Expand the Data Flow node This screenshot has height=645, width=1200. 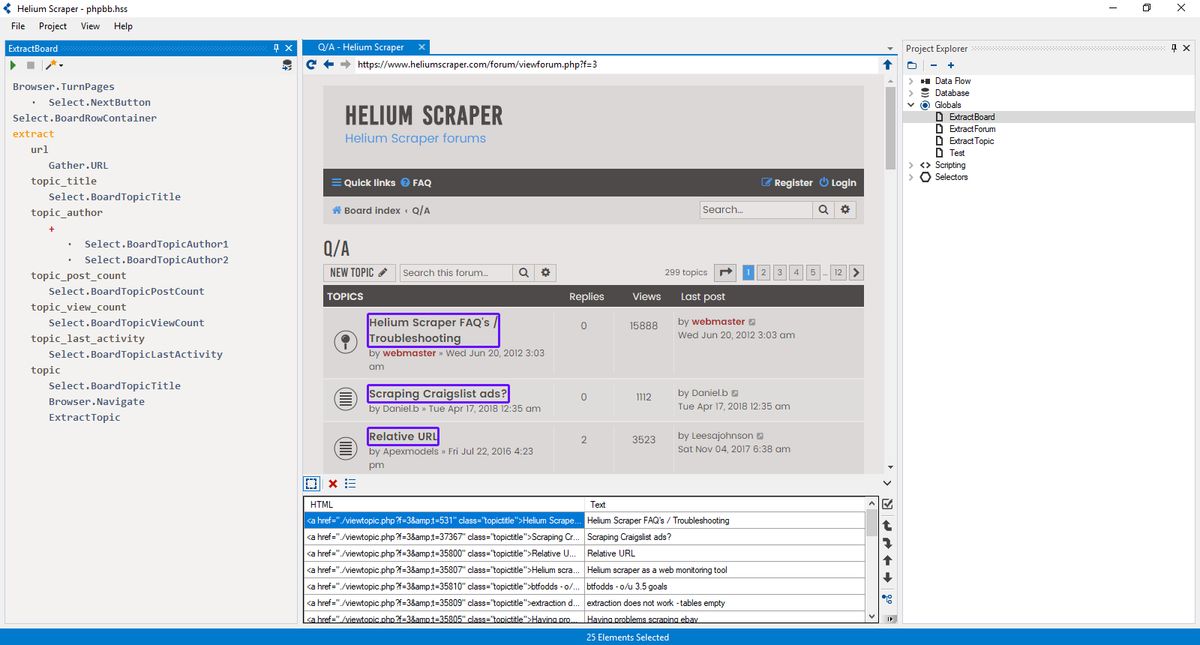point(910,80)
